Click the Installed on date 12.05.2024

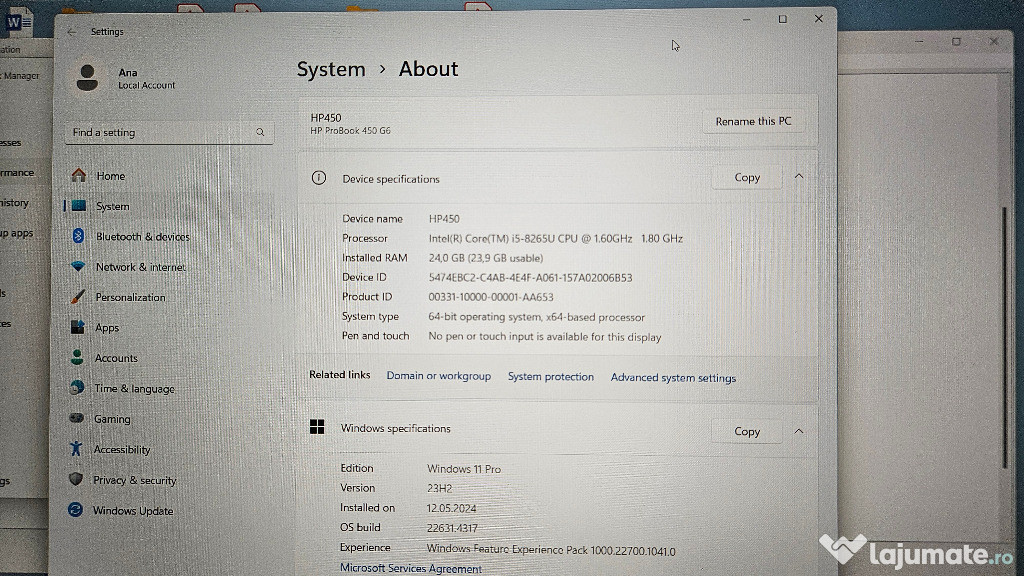click(x=451, y=508)
